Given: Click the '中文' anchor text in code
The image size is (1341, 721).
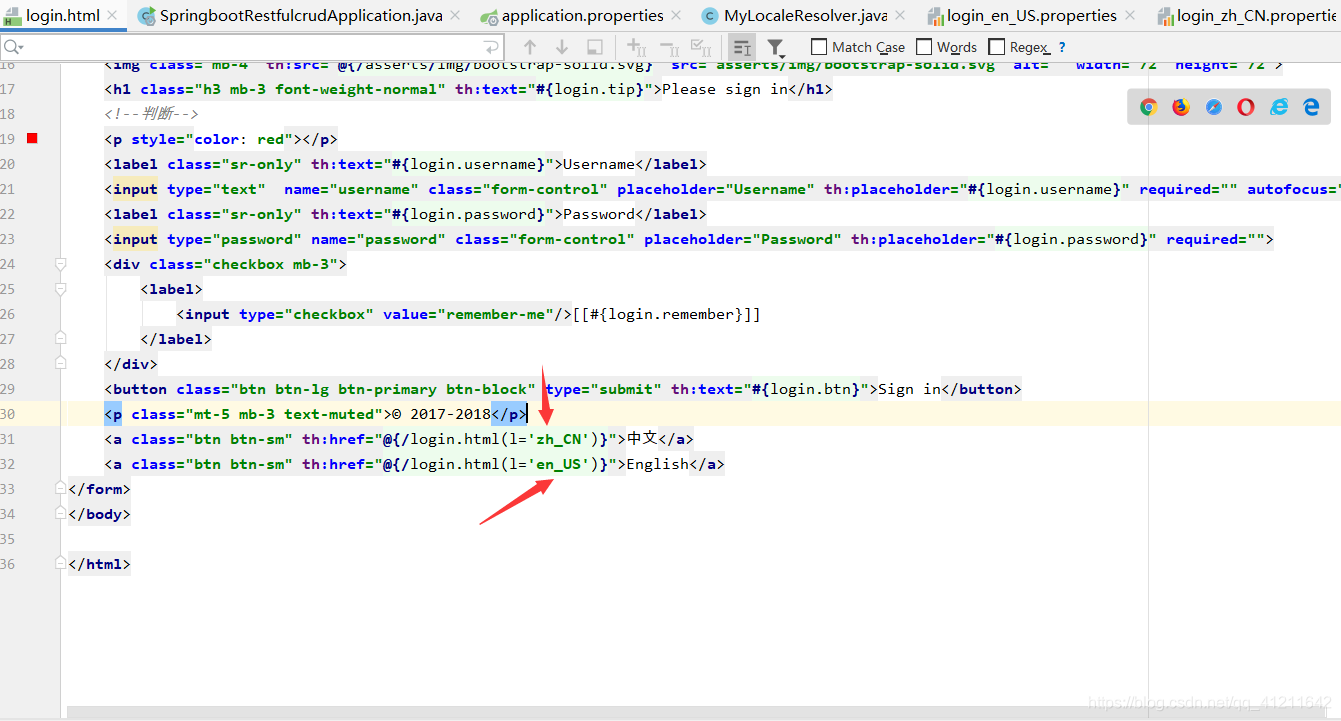Looking at the screenshot, I should (642, 439).
